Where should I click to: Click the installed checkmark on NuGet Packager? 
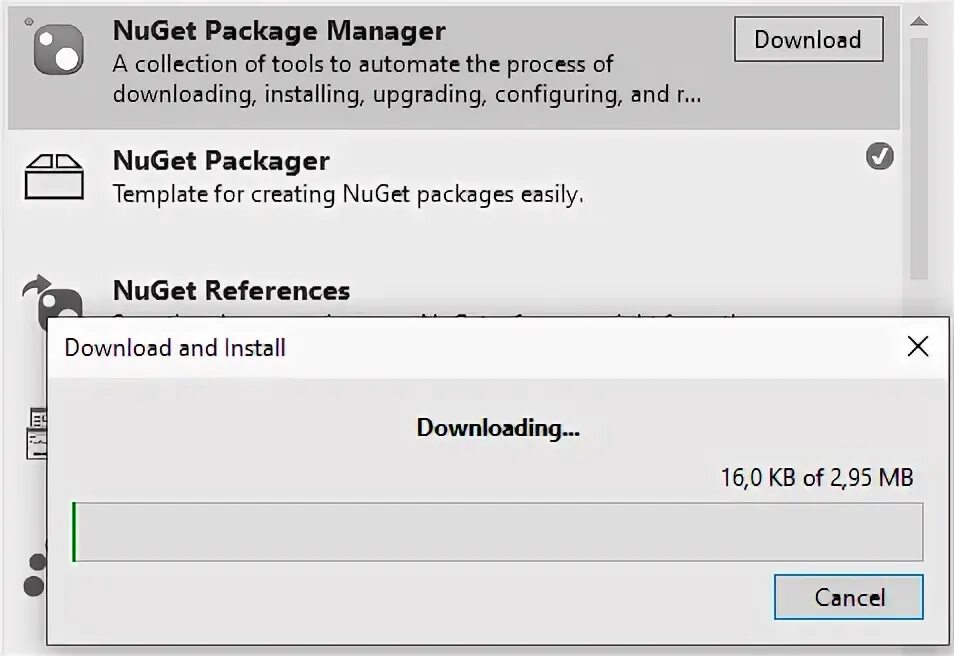pyautogui.click(x=879, y=156)
